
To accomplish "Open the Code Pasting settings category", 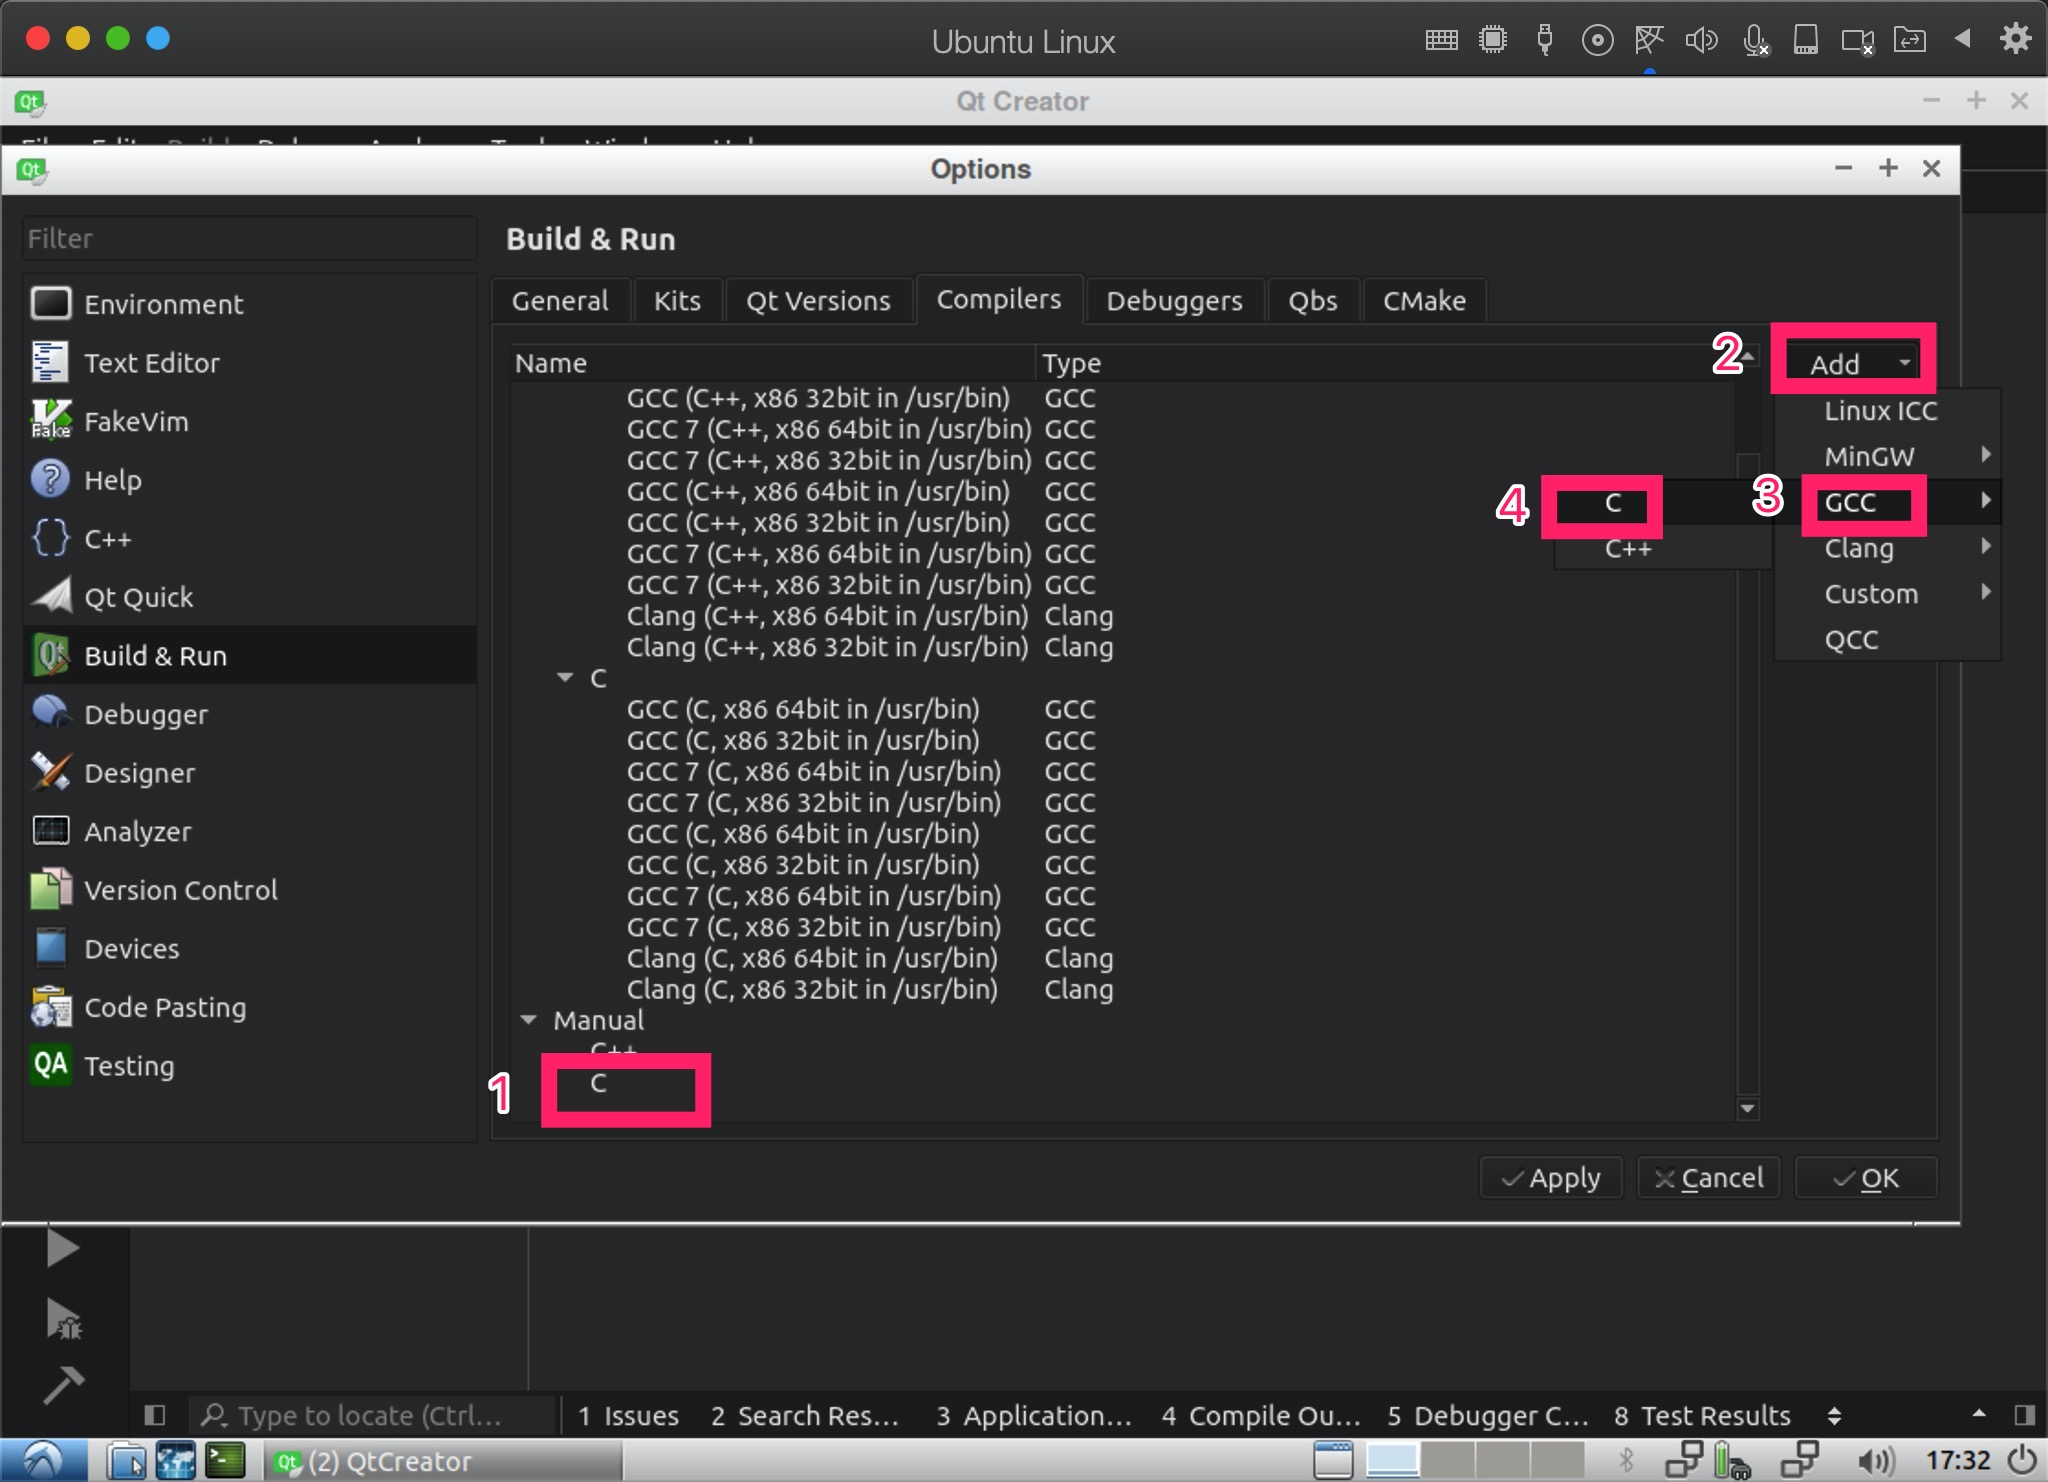I will (250, 1007).
